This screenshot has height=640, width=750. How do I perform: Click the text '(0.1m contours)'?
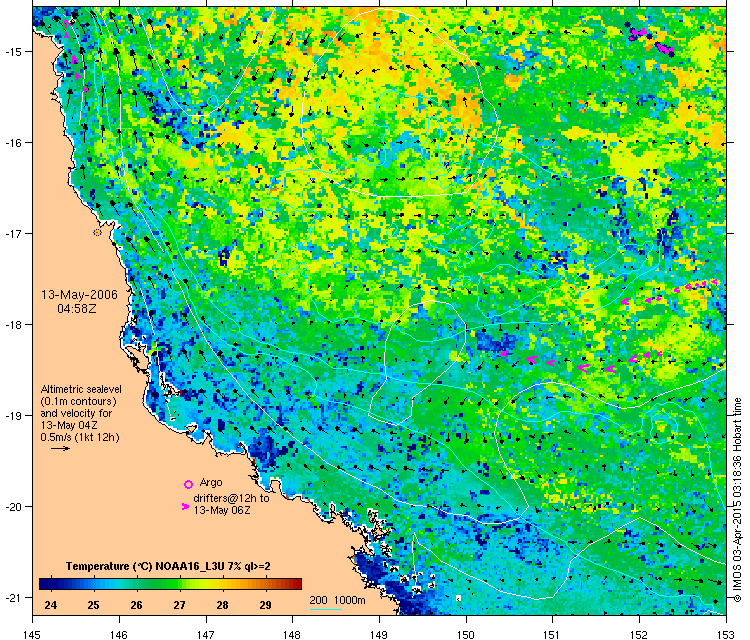point(78,401)
